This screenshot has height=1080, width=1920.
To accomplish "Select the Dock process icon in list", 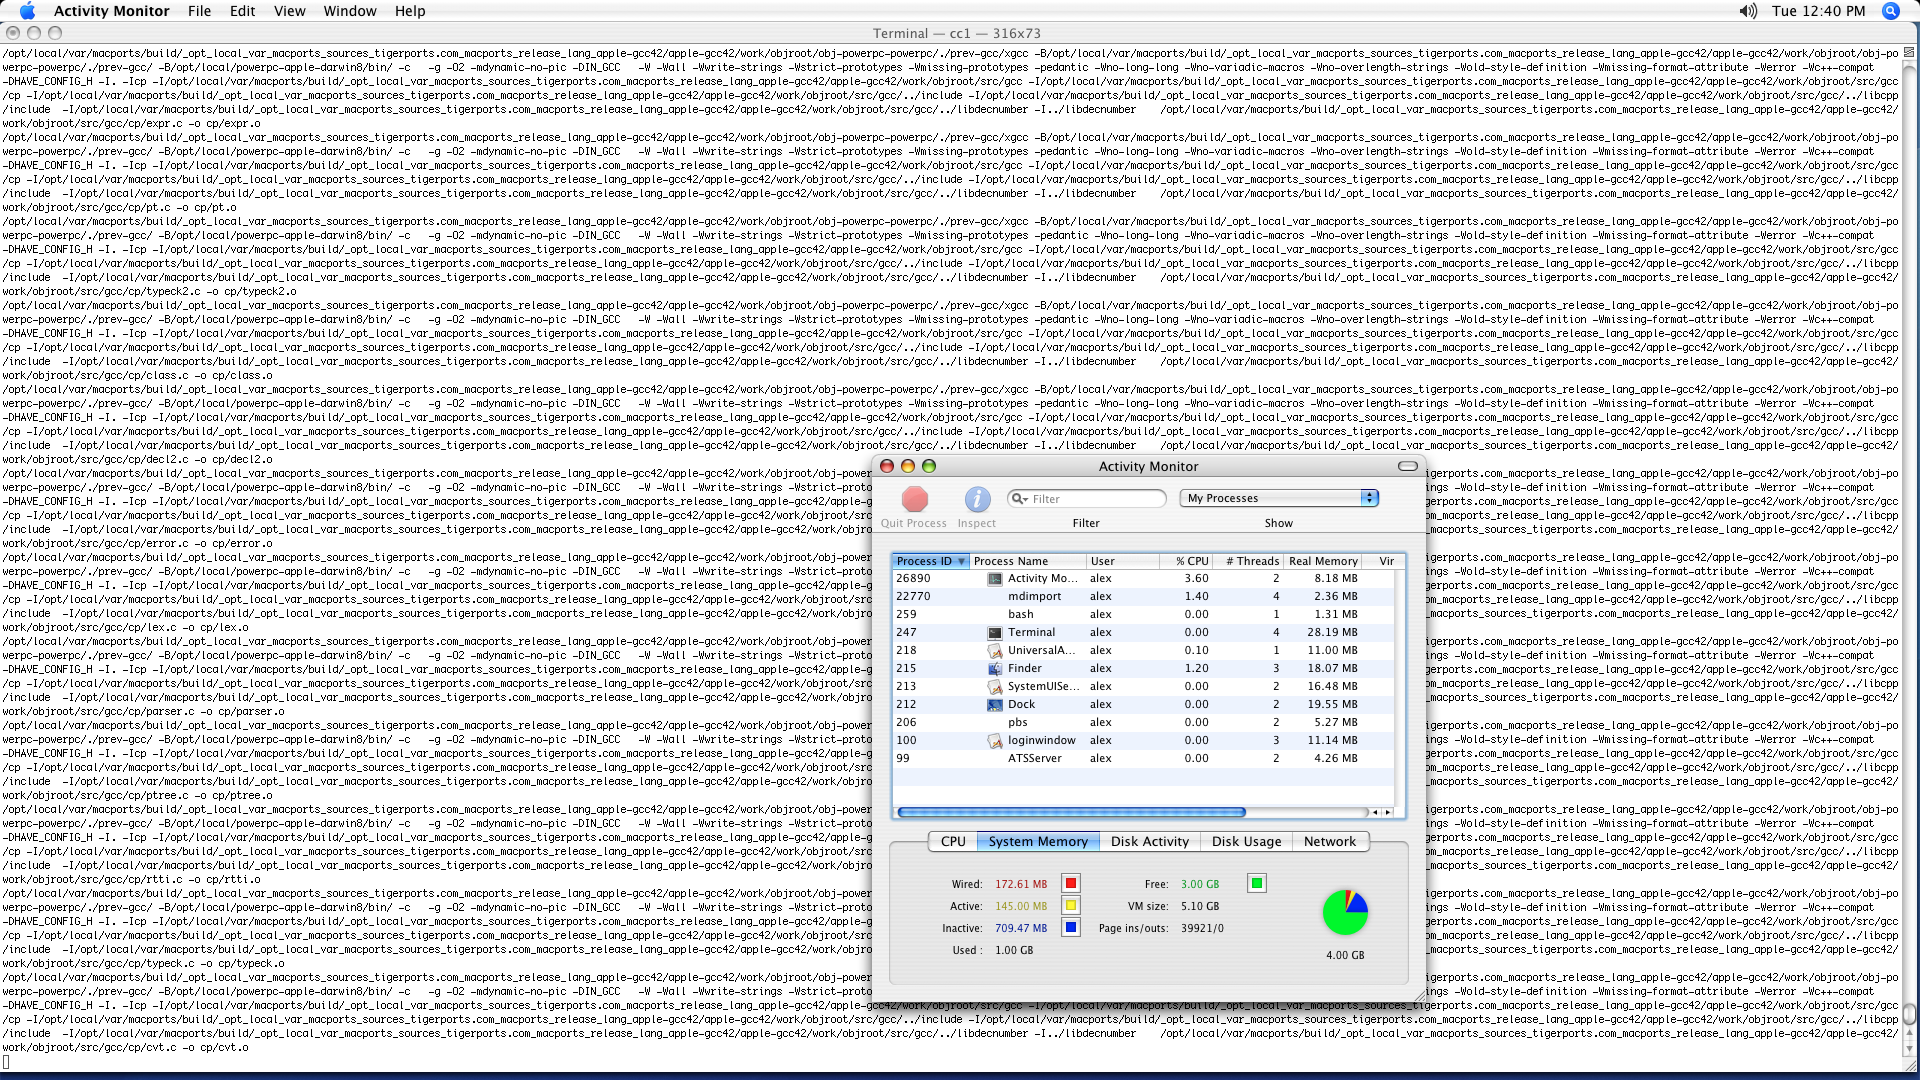I will point(995,705).
